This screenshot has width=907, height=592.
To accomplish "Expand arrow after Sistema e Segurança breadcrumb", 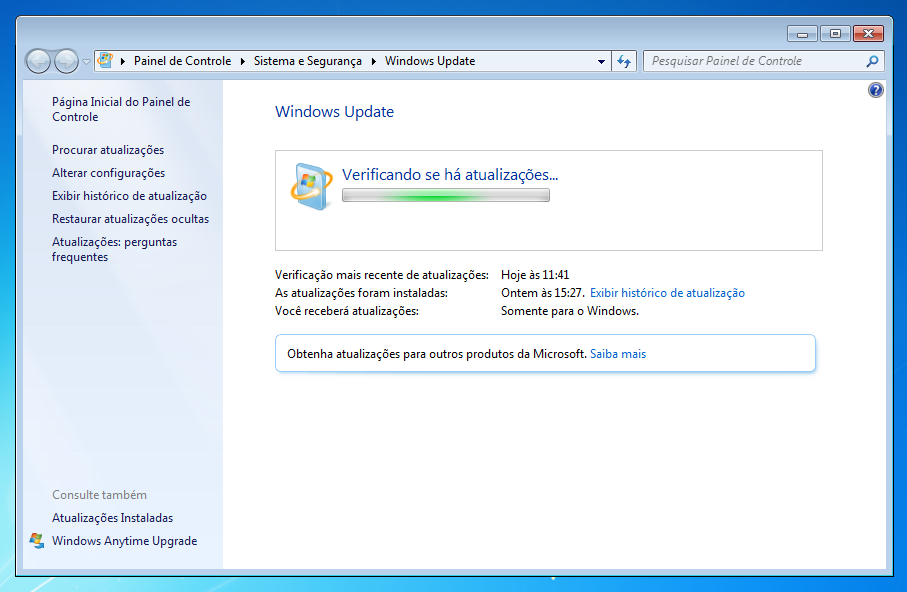I will pyautogui.click(x=373, y=61).
